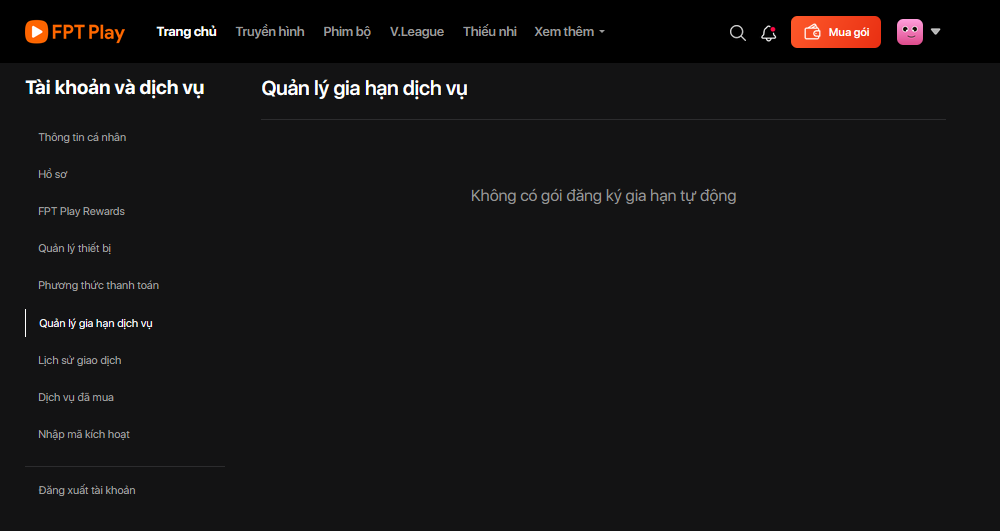Open FPT Play Rewards

82,211
